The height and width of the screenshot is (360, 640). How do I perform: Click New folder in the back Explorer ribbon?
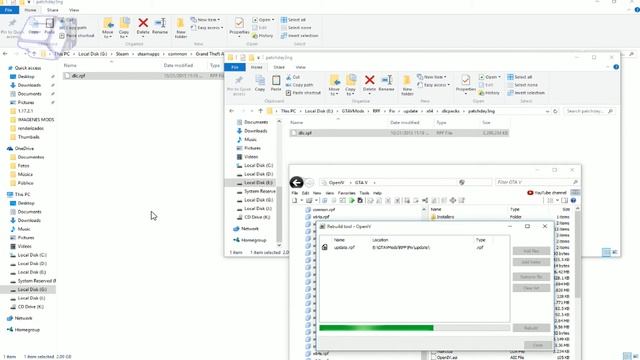click(180, 27)
